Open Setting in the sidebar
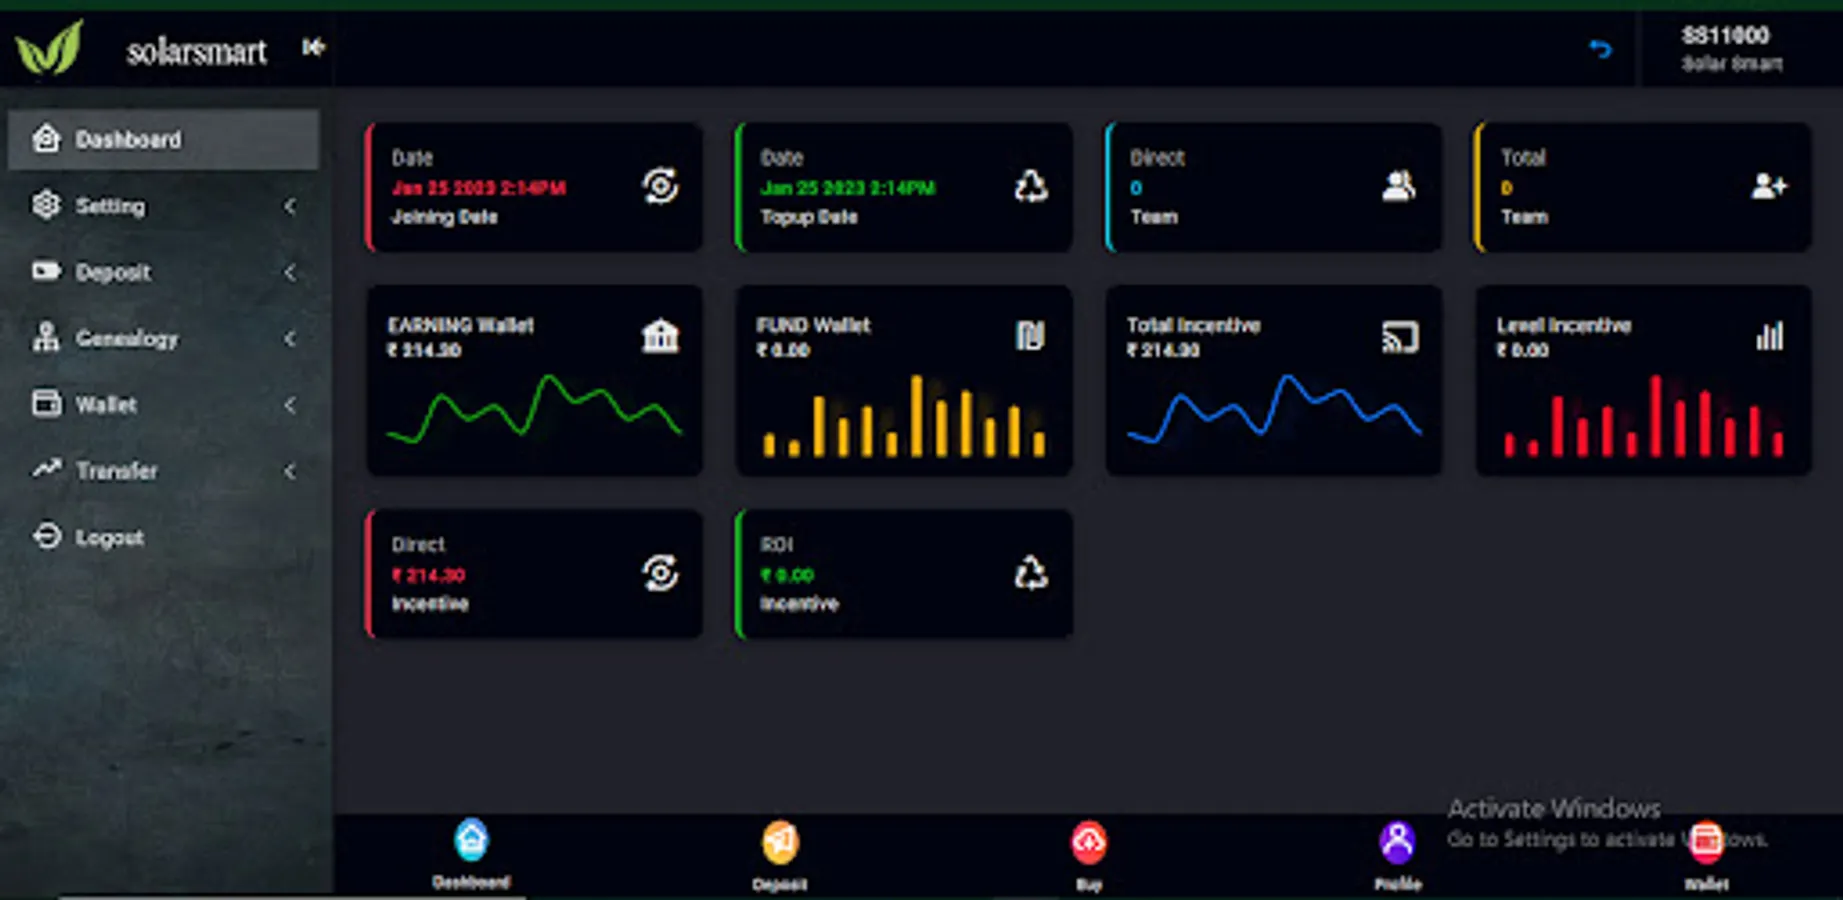This screenshot has width=1843, height=900. (x=164, y=206)
